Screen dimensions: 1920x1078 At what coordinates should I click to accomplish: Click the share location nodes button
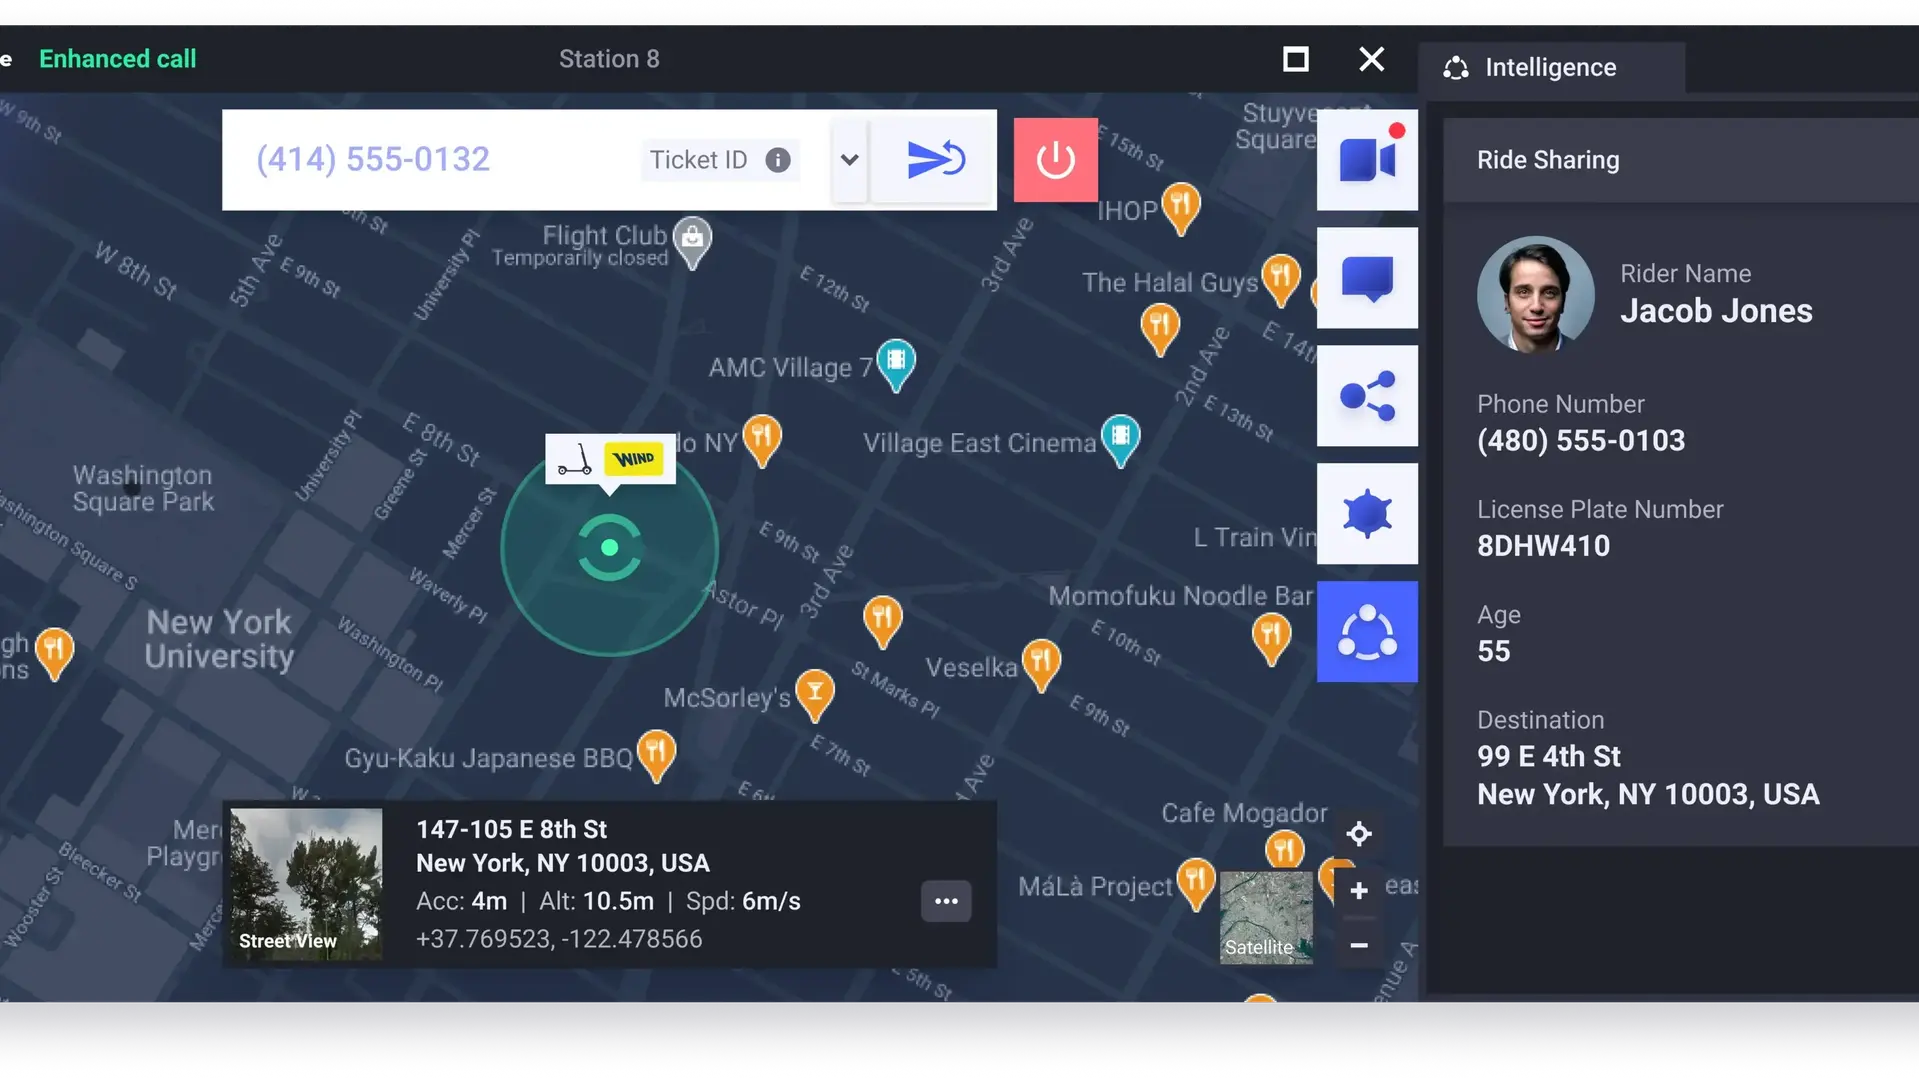(1367, 396)
